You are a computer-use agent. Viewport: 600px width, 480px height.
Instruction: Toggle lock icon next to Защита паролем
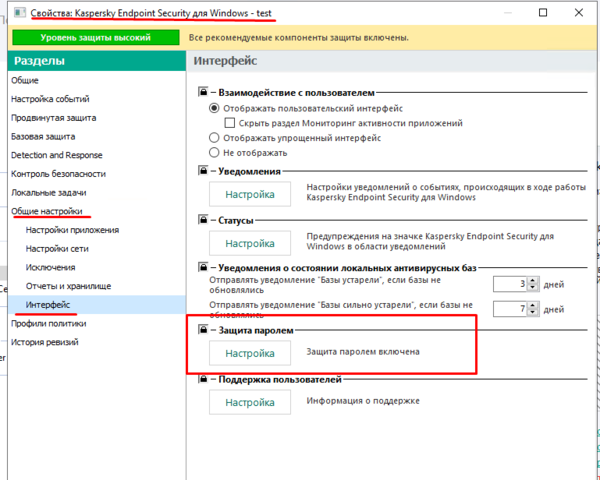(203, 329)
